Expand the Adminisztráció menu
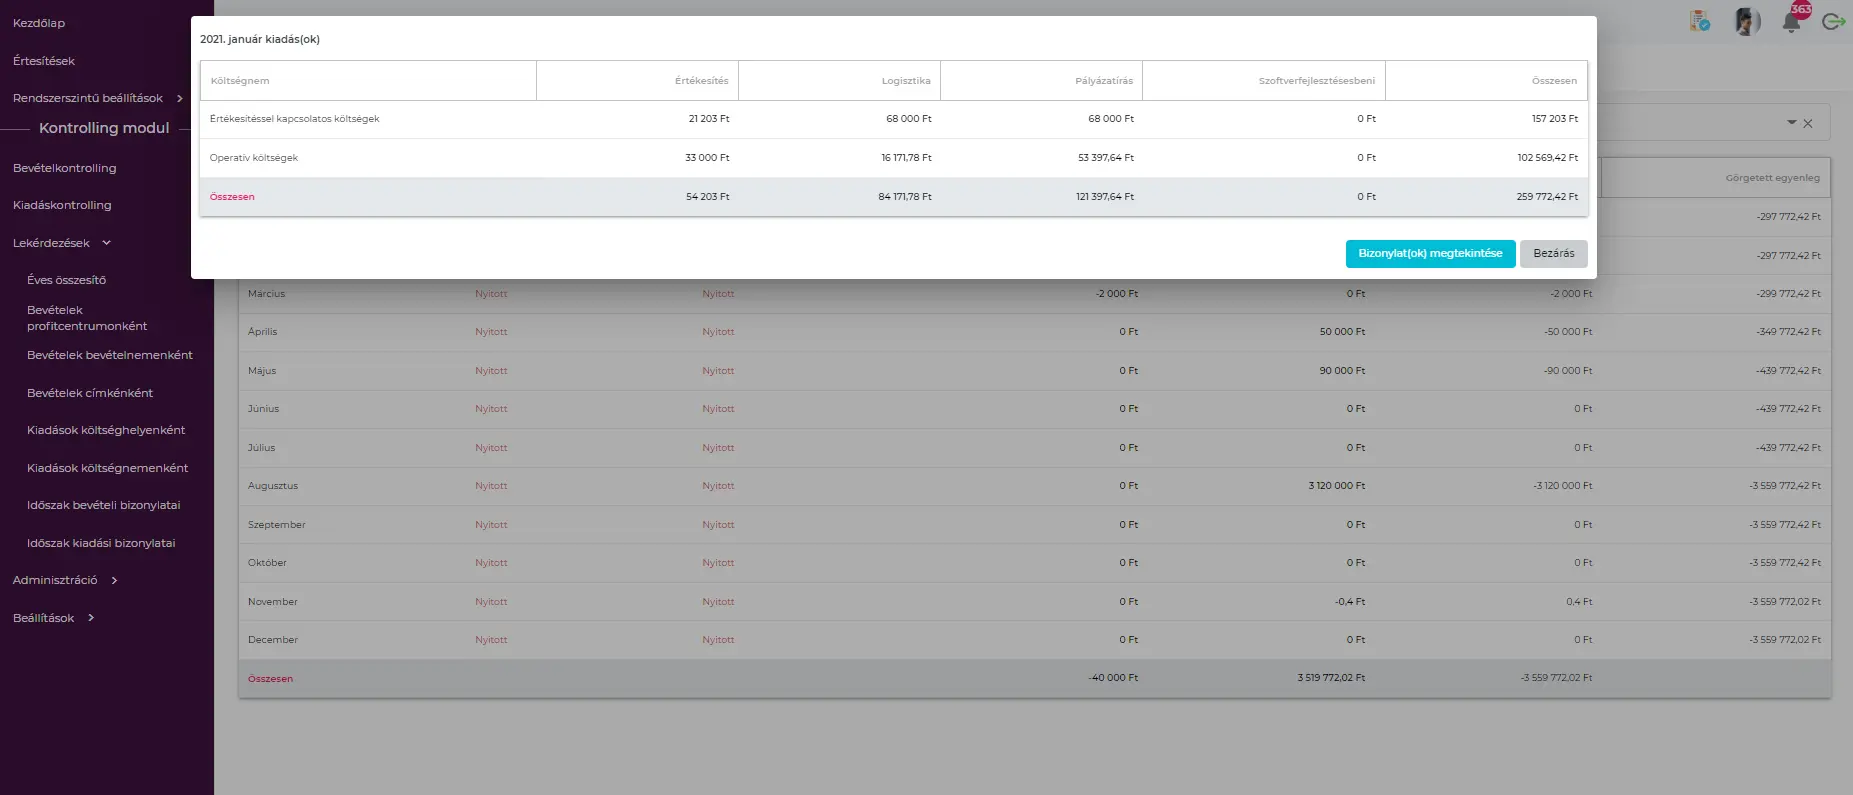 point(114,580)
